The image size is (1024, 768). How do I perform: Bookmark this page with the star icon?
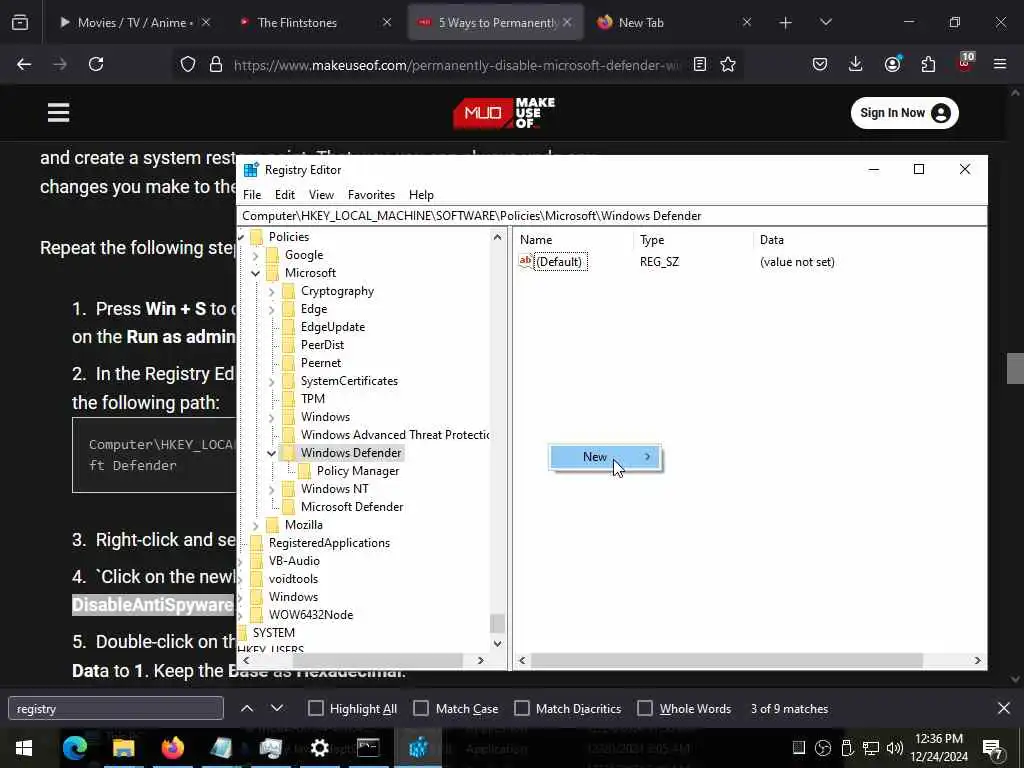(x=728, y=64)
